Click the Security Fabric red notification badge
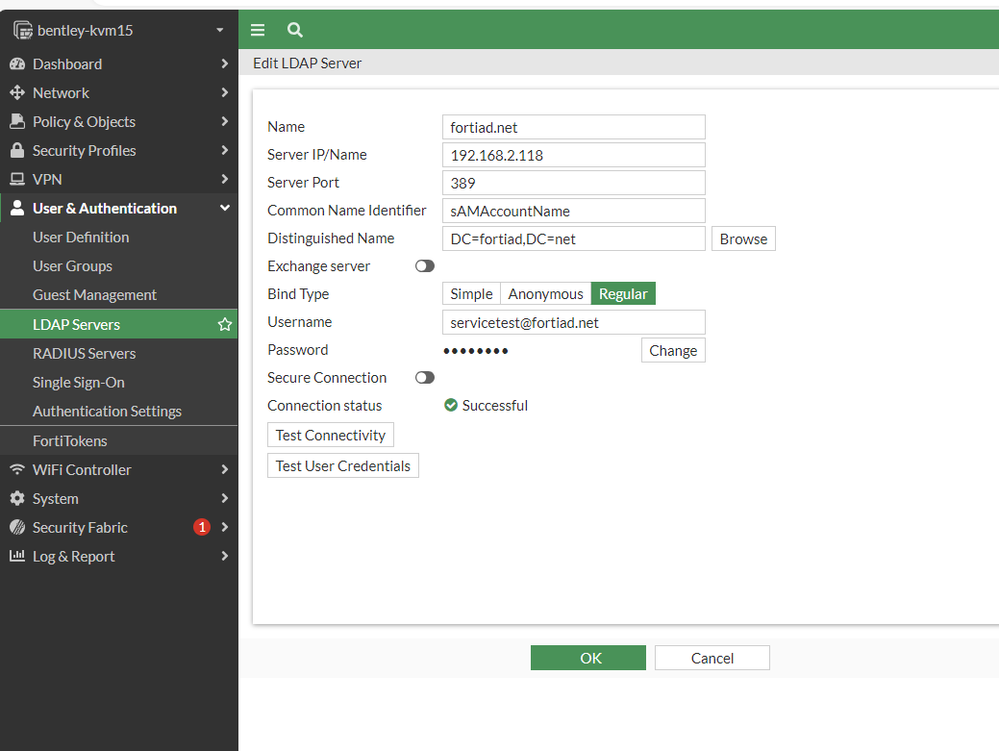This screenshot has width=999, height=751. (202, 527)
